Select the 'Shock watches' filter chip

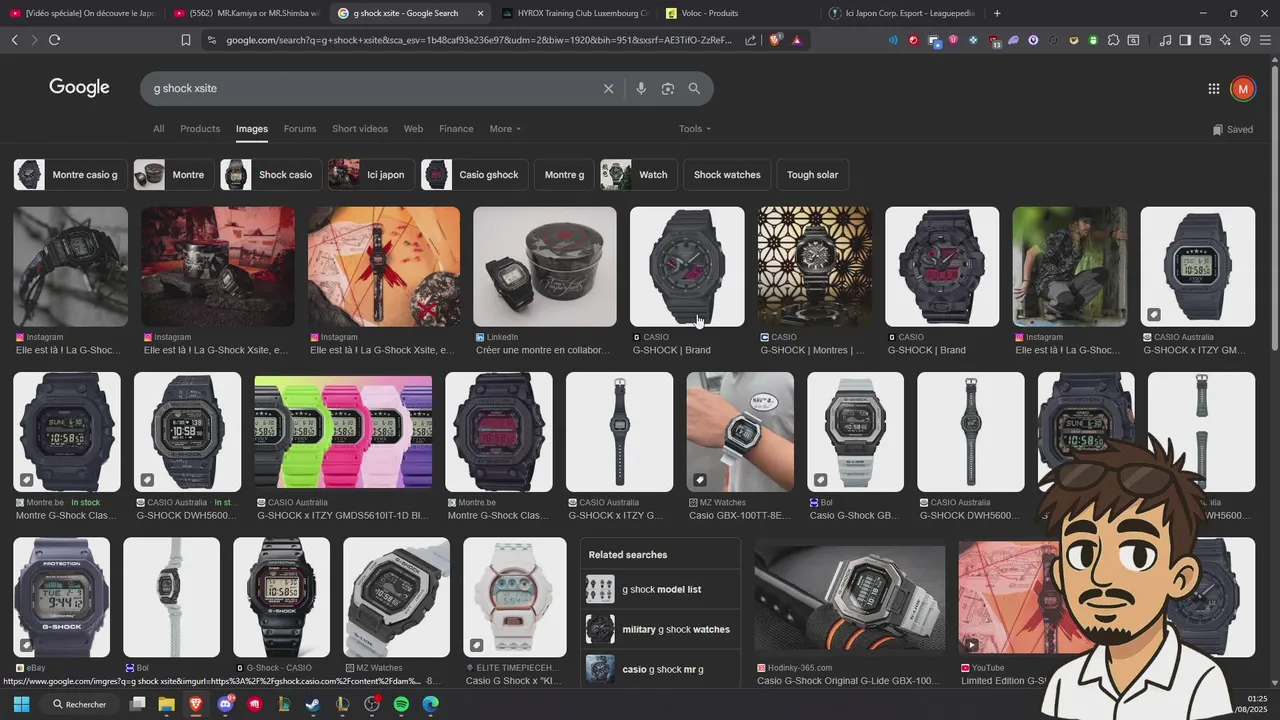727,175
